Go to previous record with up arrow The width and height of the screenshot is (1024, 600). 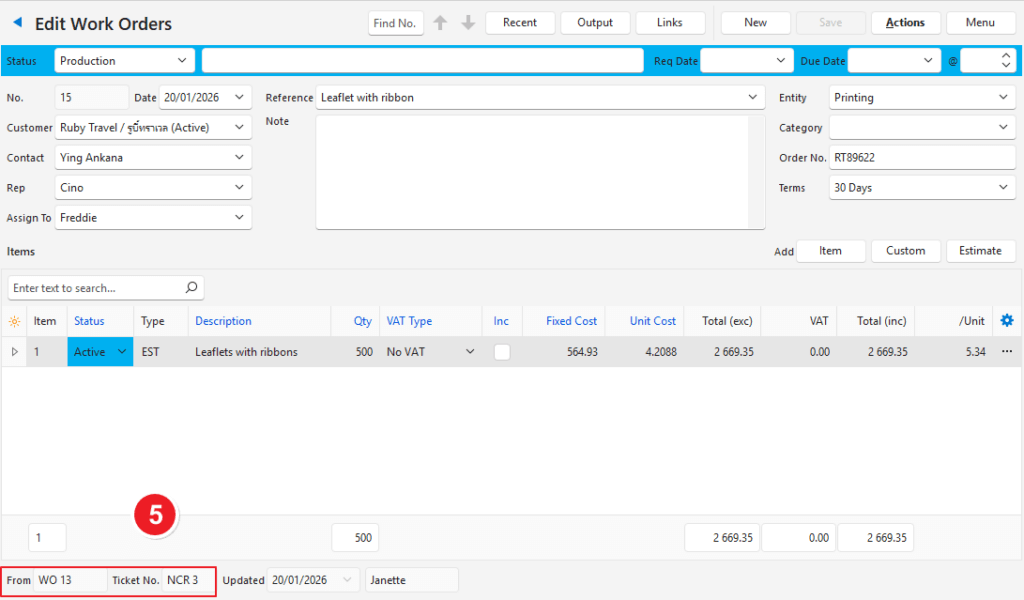tap(440, 23)
